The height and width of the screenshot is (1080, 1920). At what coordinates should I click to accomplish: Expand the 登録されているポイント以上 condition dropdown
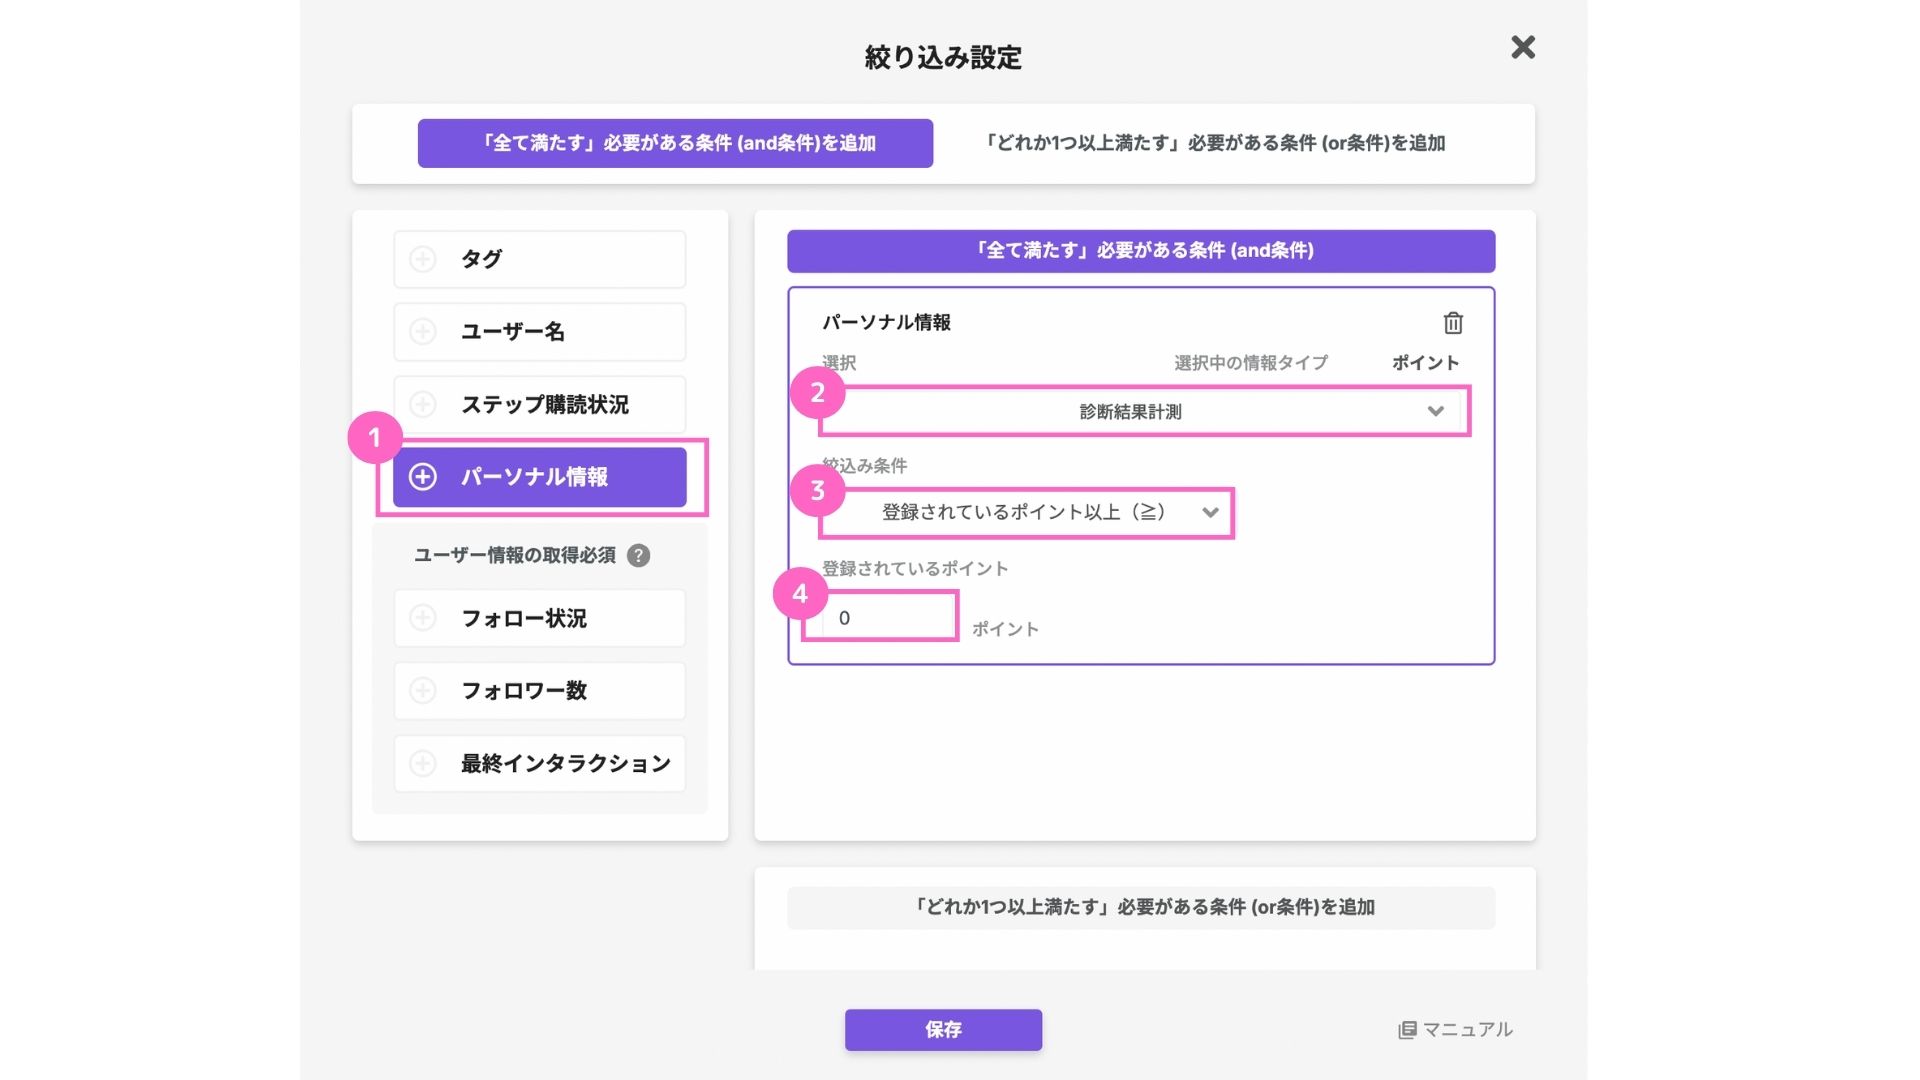coord(1024,513)
